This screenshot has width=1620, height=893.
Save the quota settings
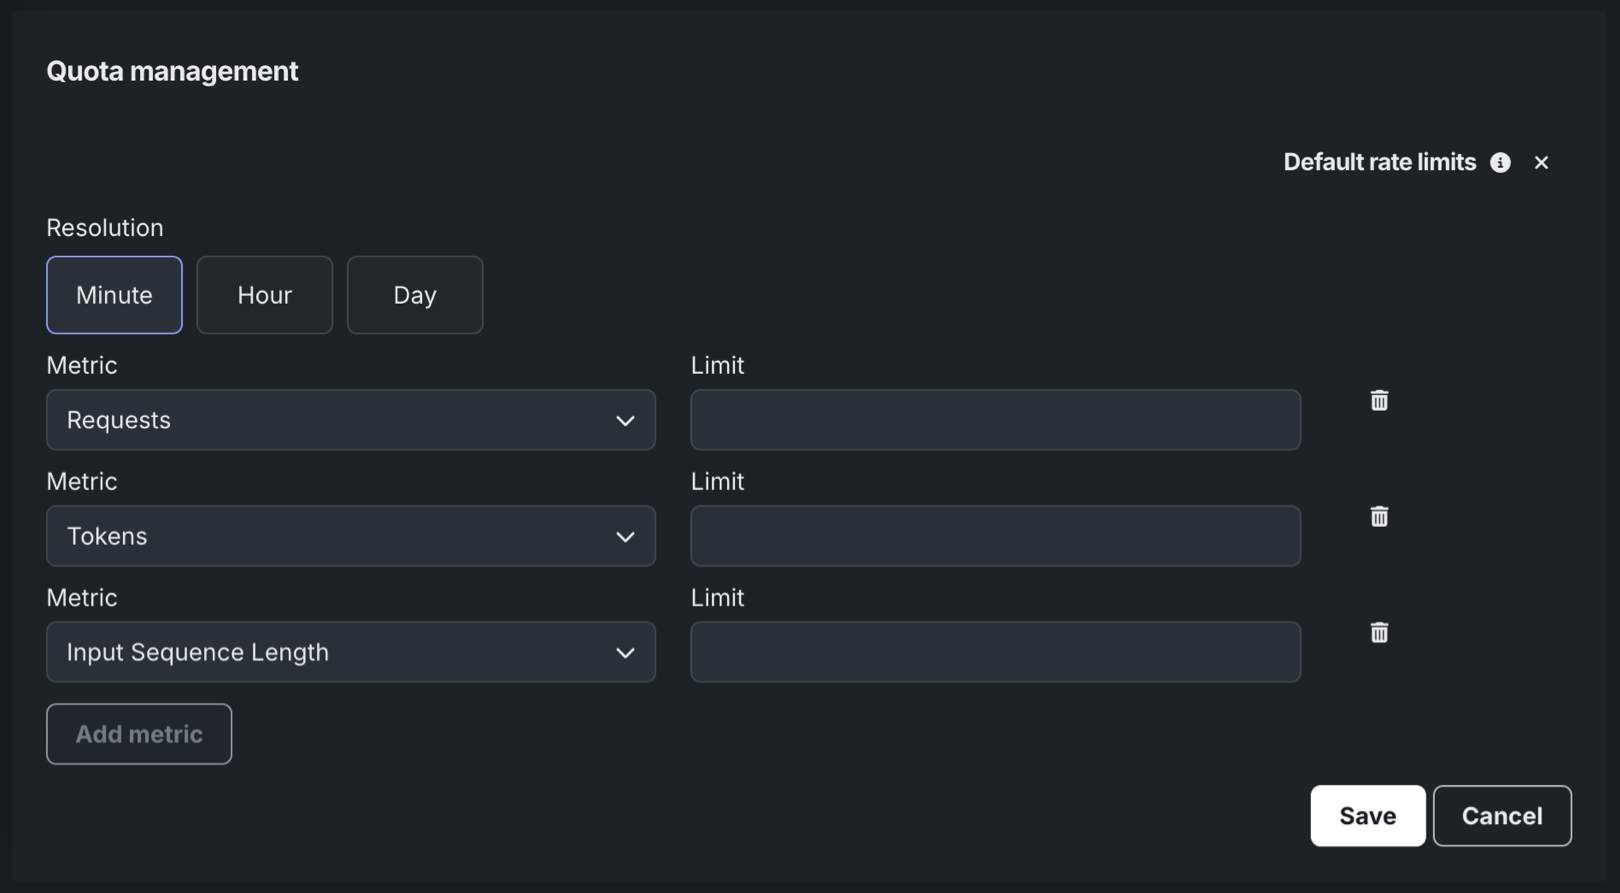coord(1367,816)
